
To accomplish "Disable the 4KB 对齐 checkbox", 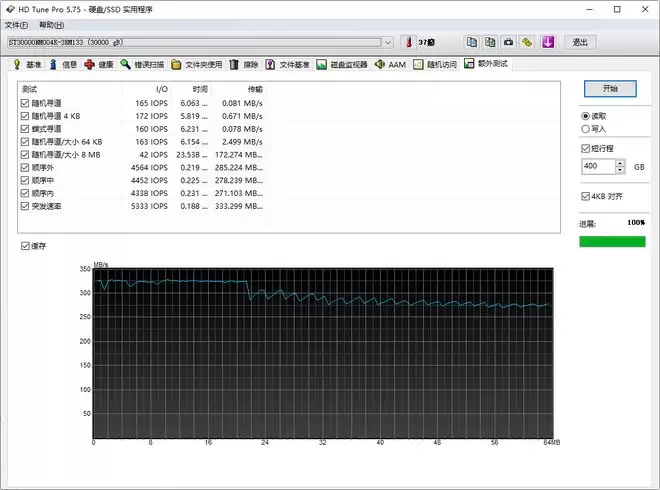I will 586,196.
